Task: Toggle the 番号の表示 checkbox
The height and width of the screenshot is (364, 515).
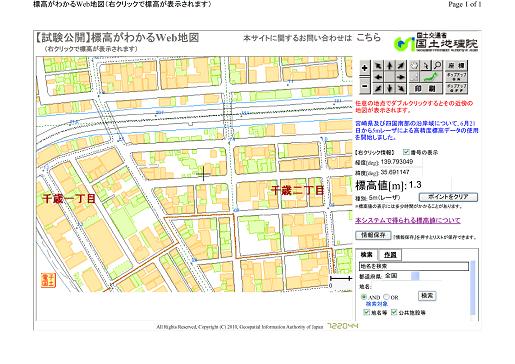Action: (406, 152)
